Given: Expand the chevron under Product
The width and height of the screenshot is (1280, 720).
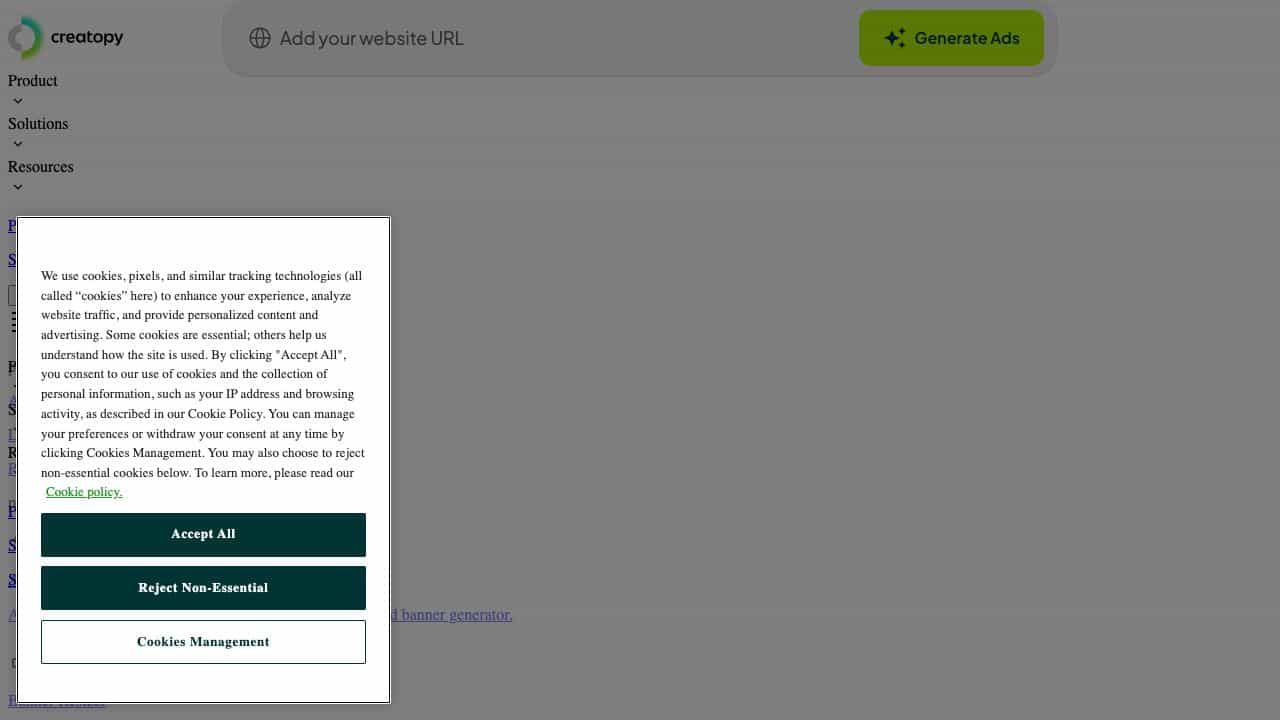Looking at the screenshot, I should (x=18, y=101).
